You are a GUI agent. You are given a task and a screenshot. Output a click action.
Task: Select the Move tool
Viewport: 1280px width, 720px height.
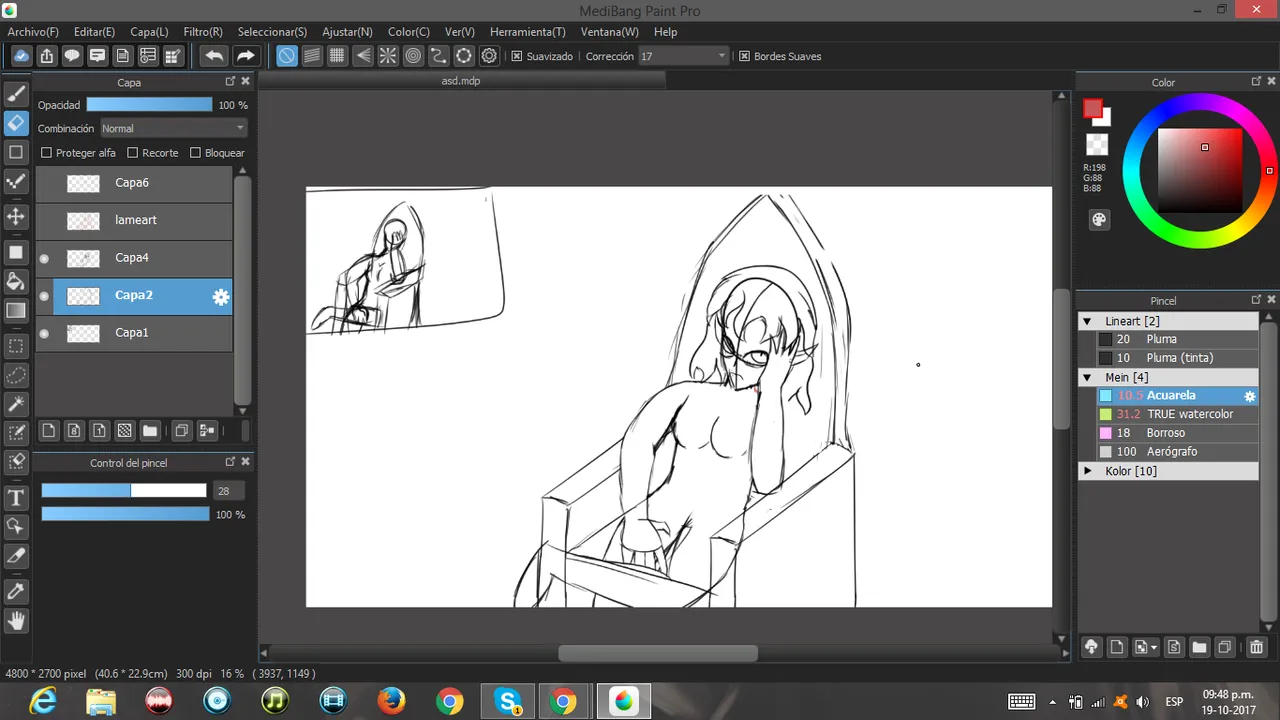click(x=16, y=217)
